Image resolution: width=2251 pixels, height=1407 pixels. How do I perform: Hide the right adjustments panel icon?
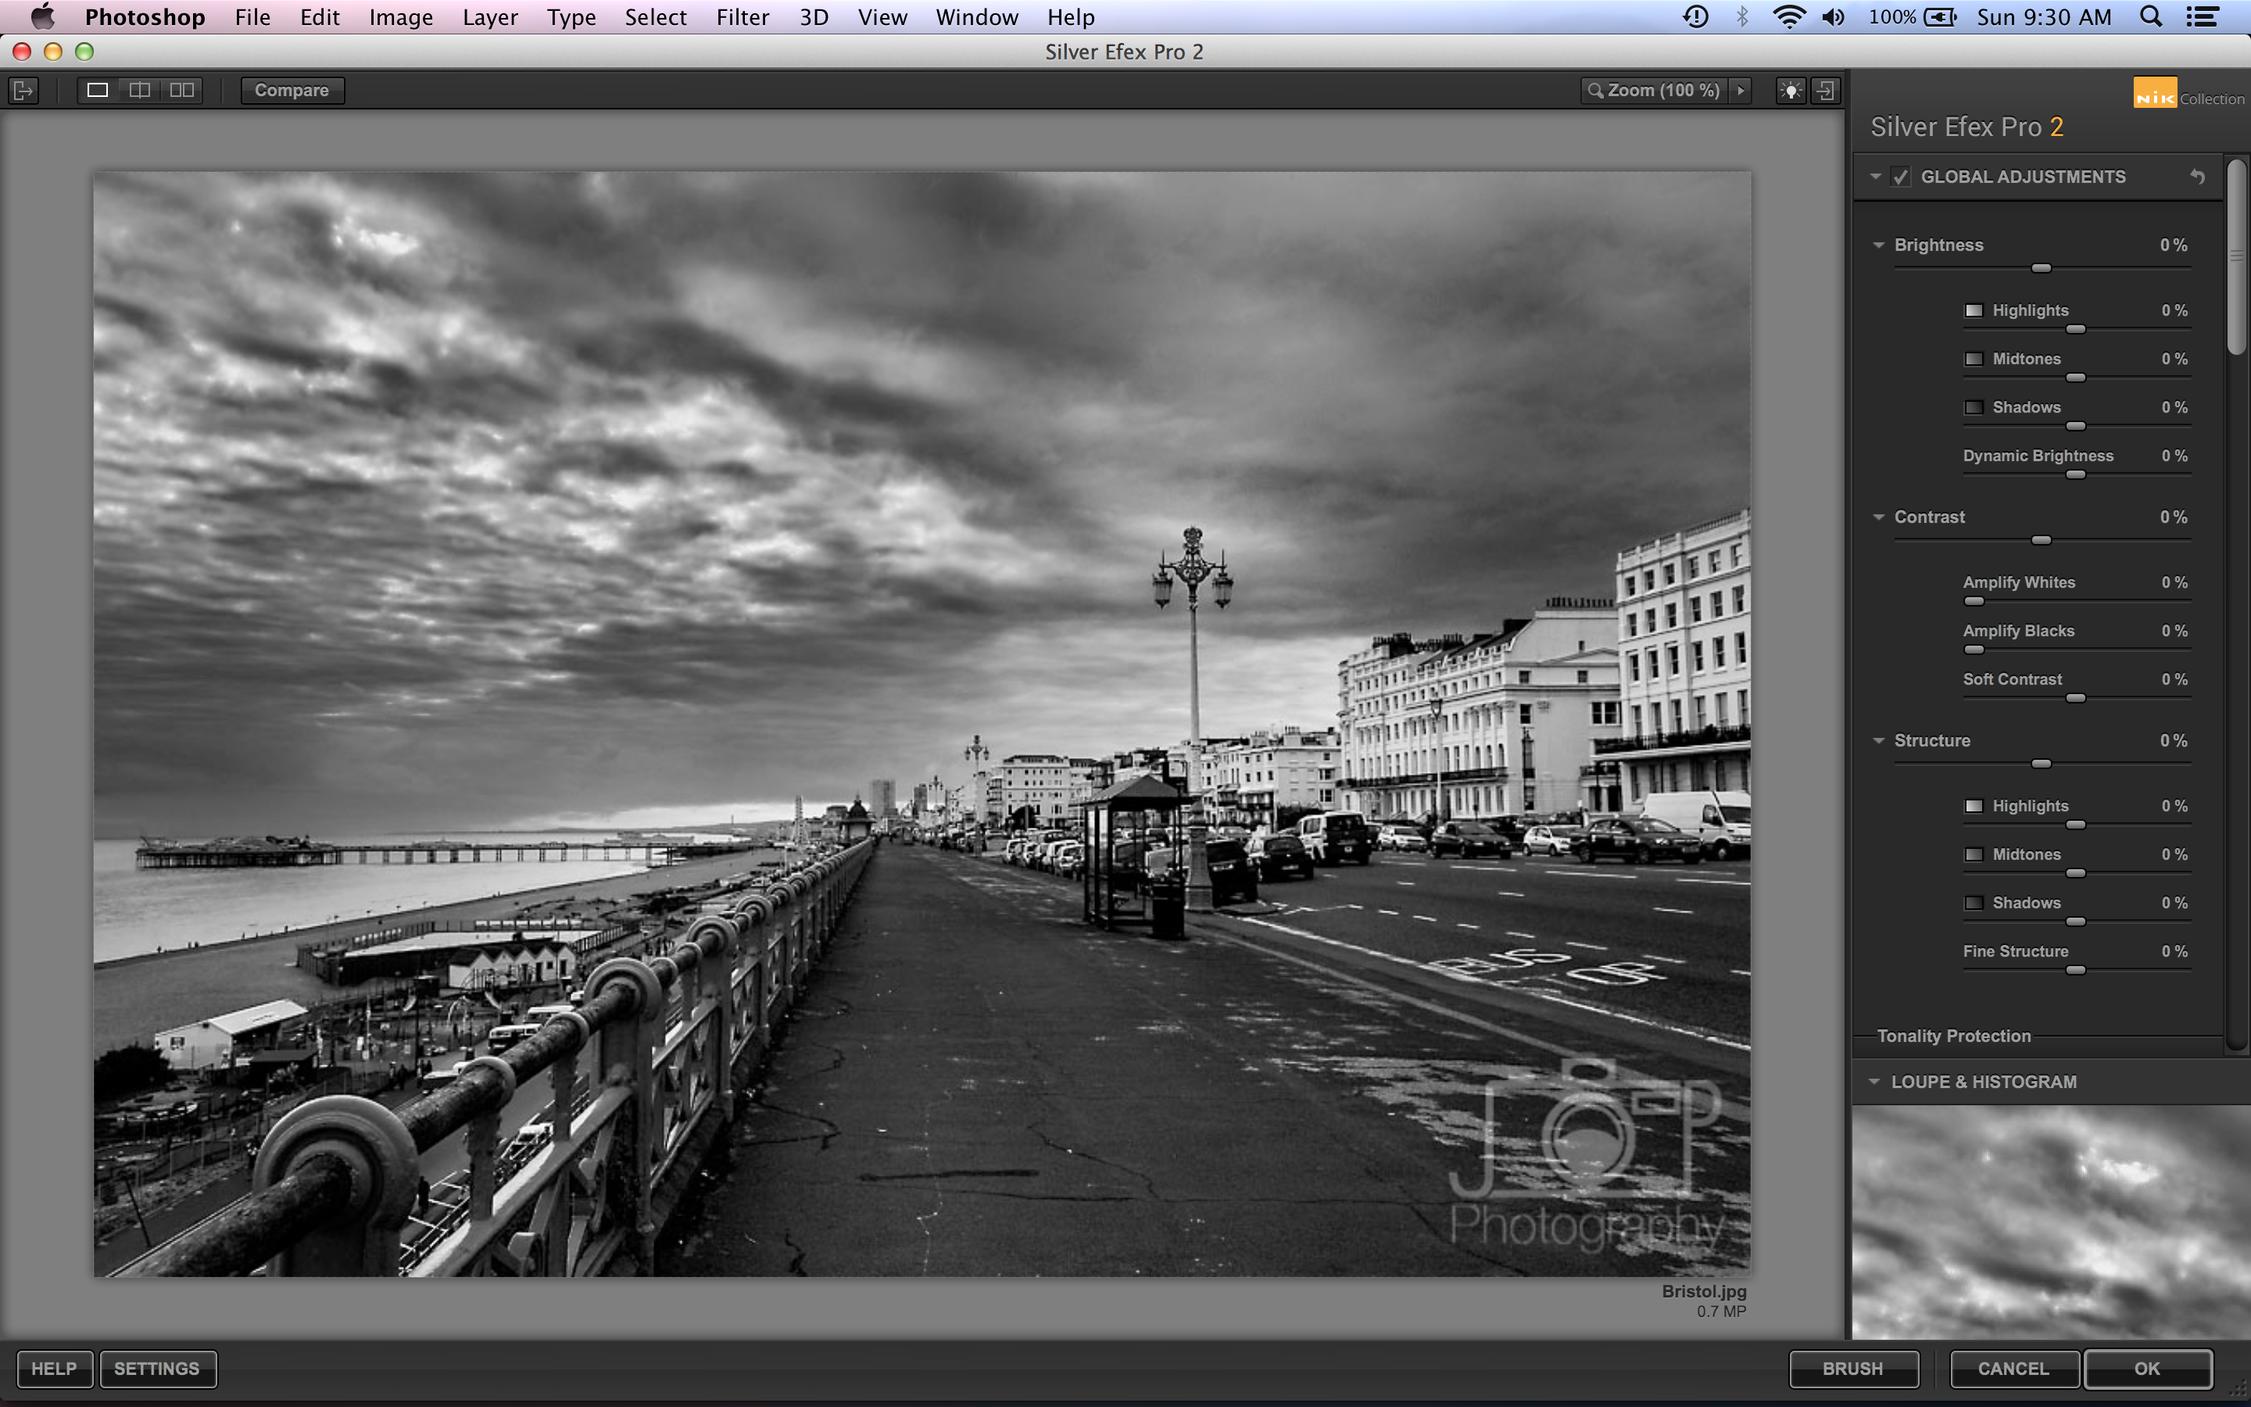[1826, 90]
